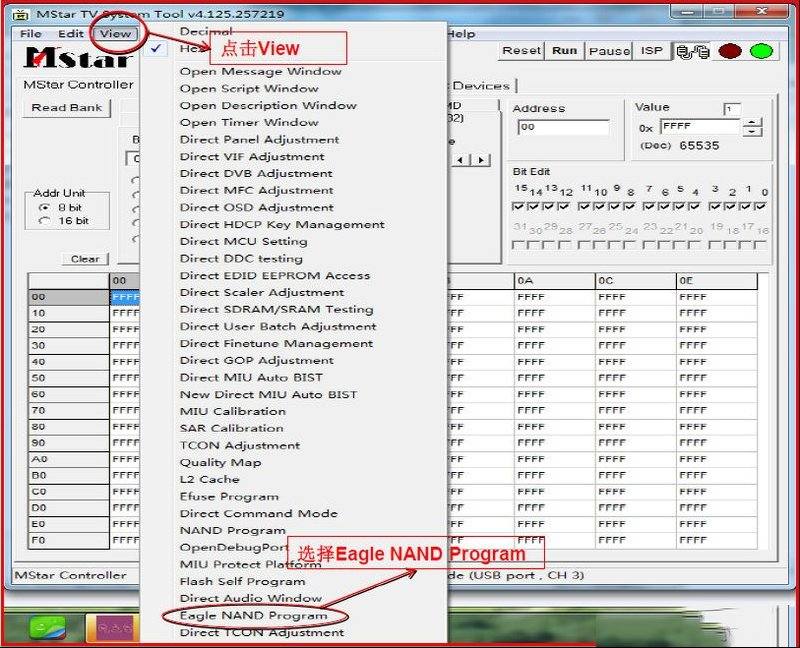The width and height of the screenshot is (800, 648).
Task: Open Direct HDCP Key Management
Action: pyautogui.click(x=282, y=225)
